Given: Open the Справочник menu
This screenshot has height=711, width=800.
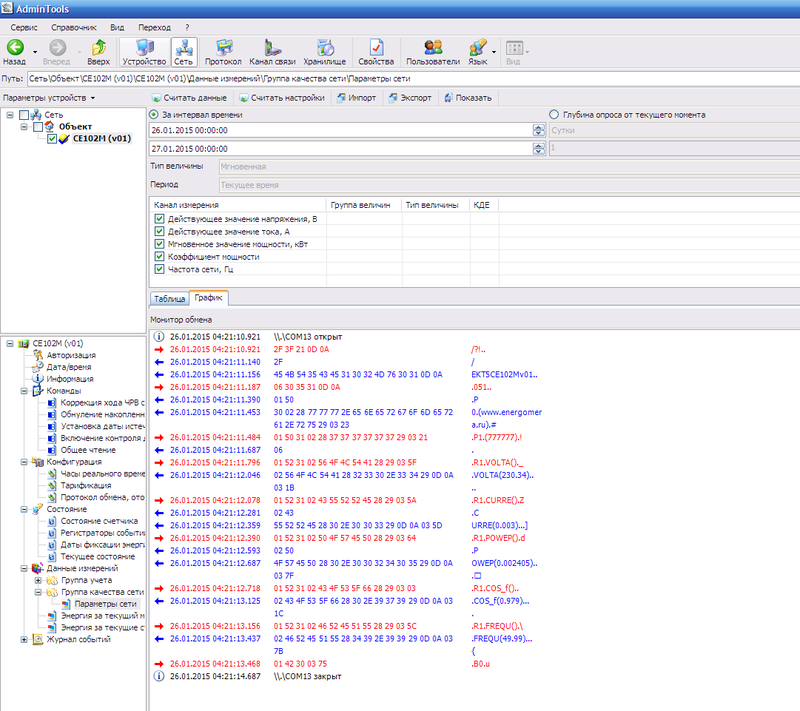Looking at the screenshot, I should (x=71, y=26).
